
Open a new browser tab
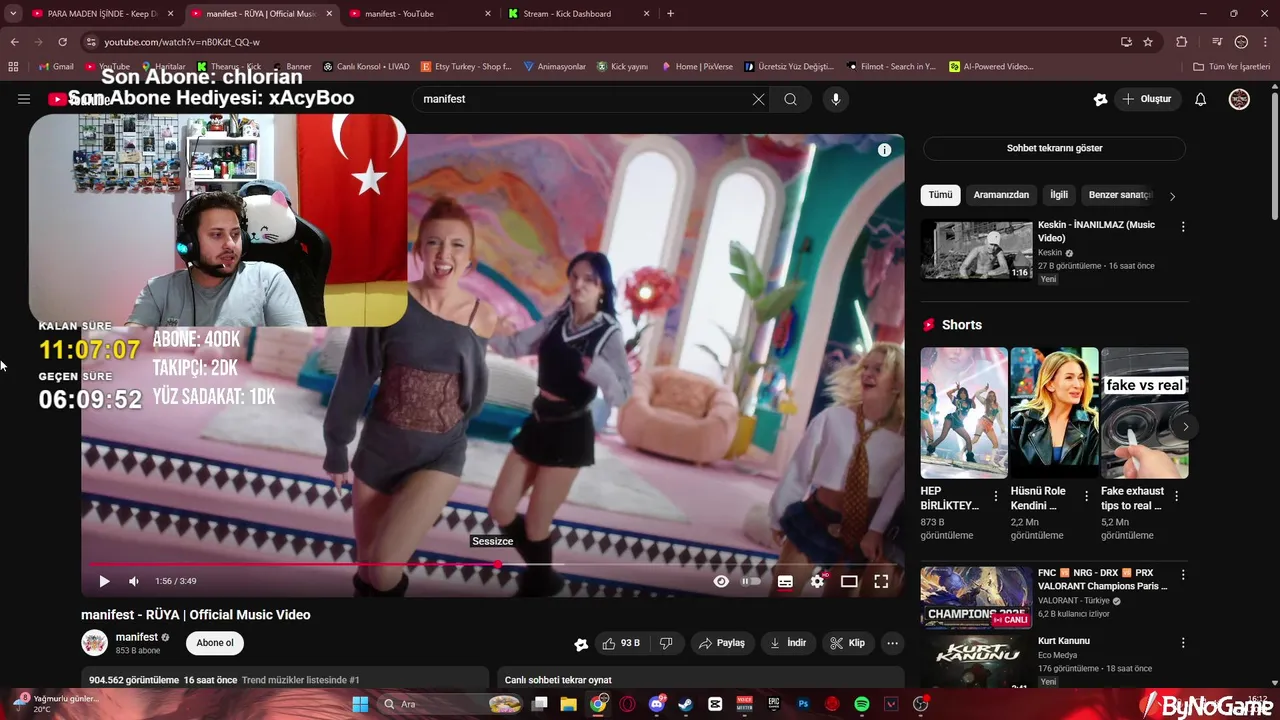(670, 14)
